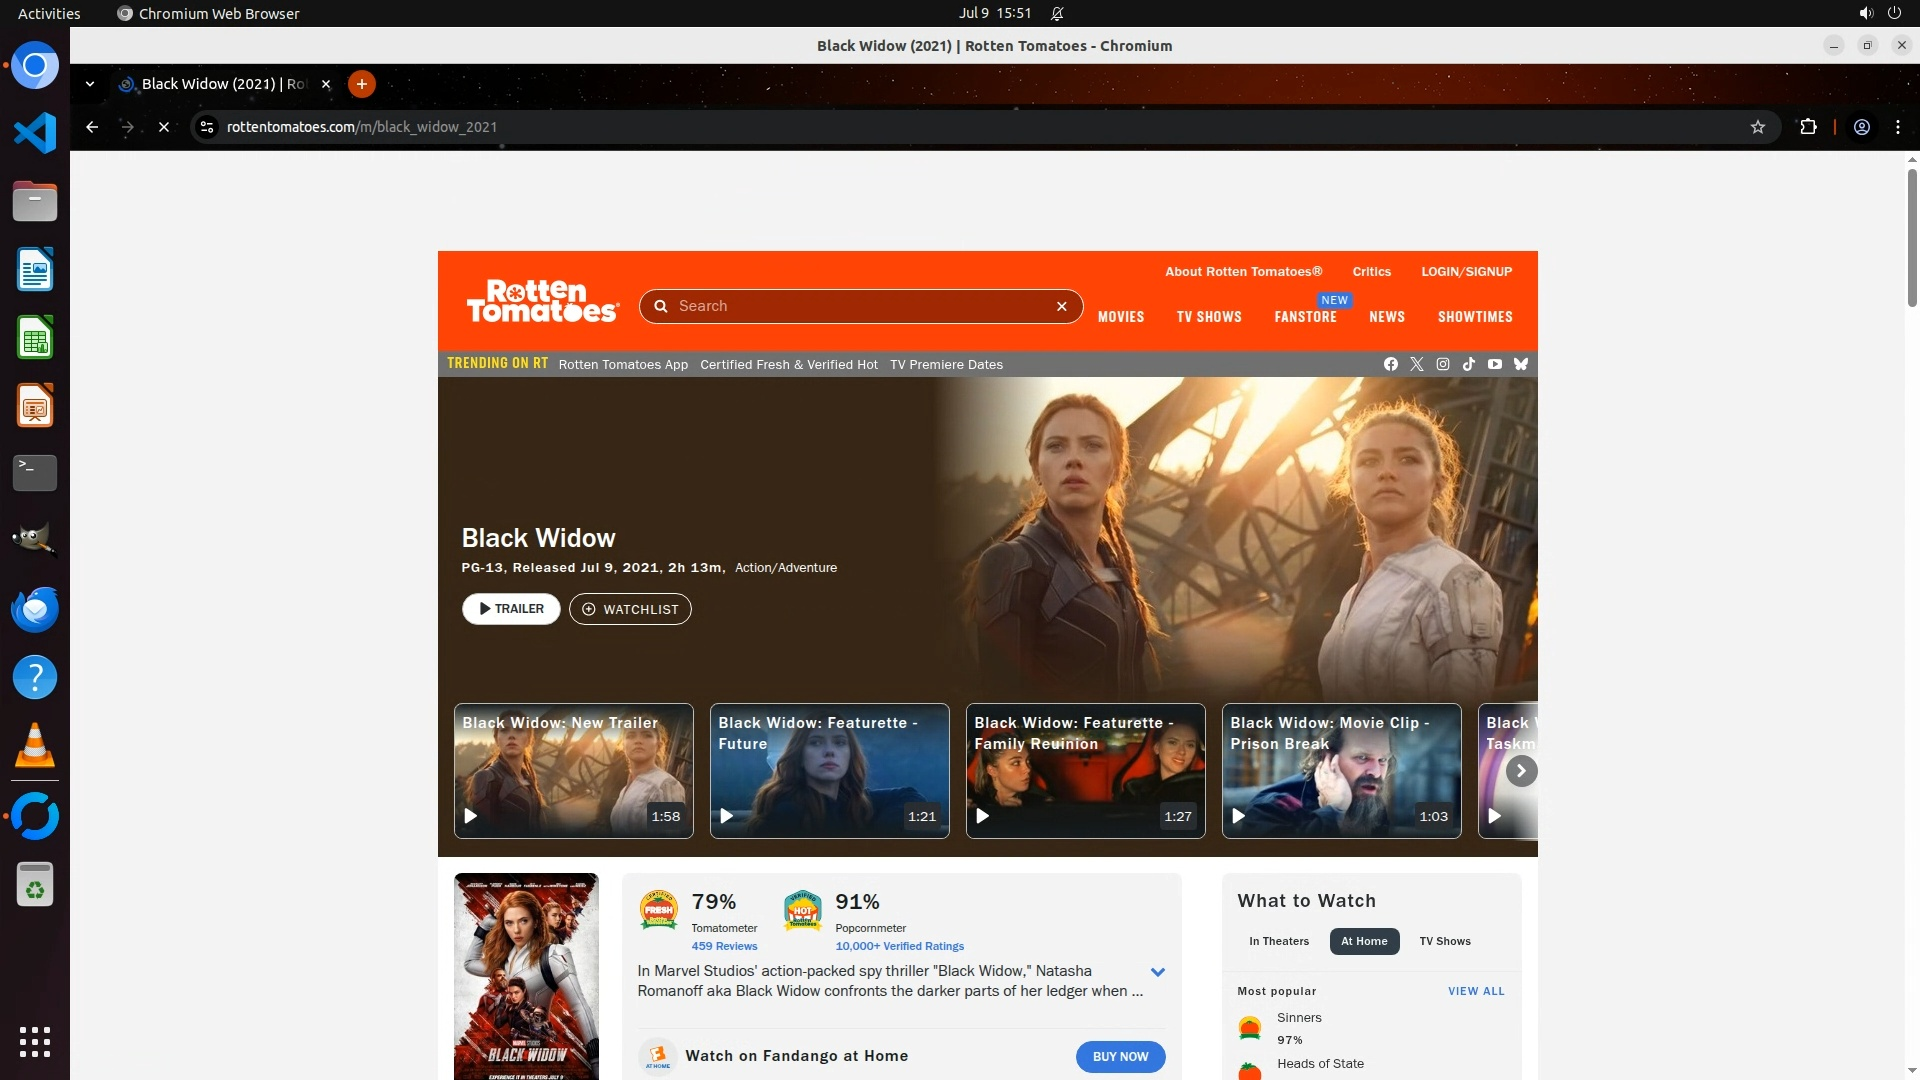The image size is (1920, 1080).
Task: Open the MOVIES navigation menu
Action: 1120,317
